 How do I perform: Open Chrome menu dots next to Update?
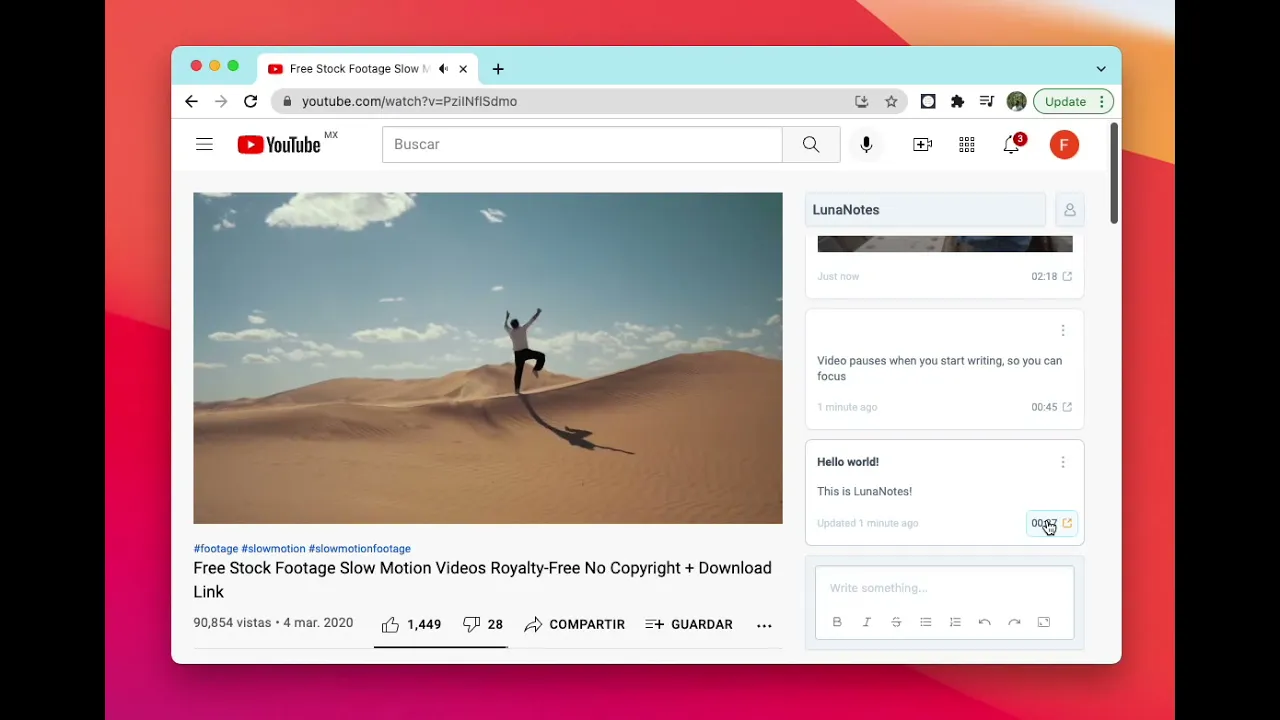[1102, 101]
